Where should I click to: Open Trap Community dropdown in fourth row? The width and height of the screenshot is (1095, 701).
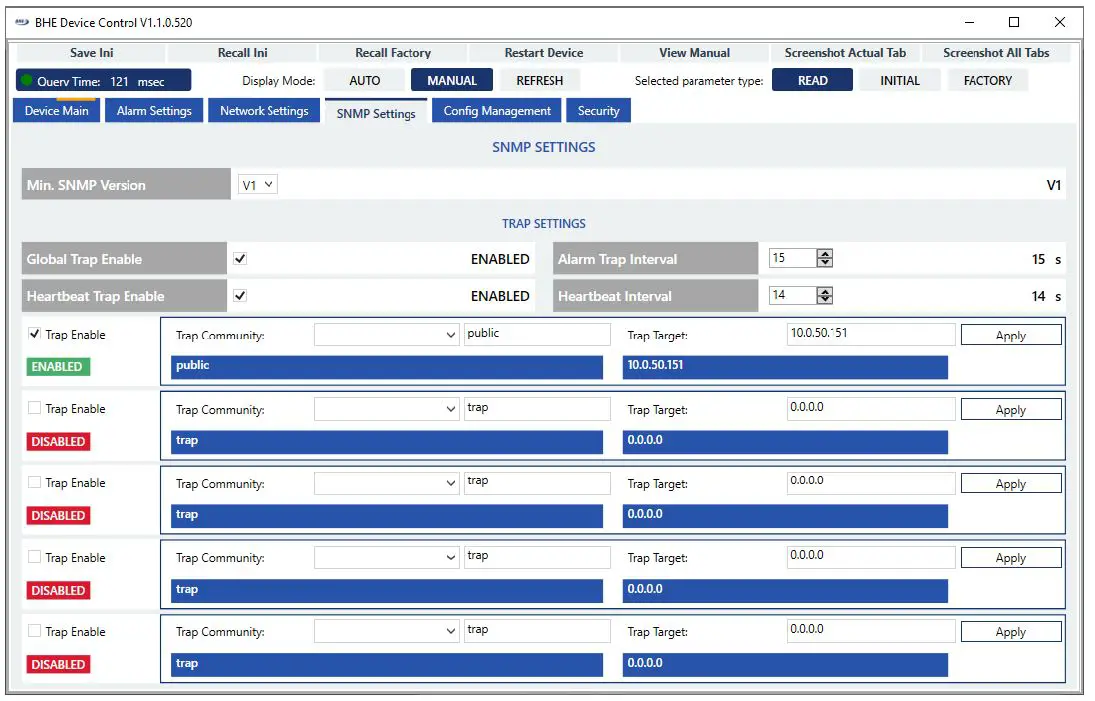pyautogui.click(x=387, y=557)
